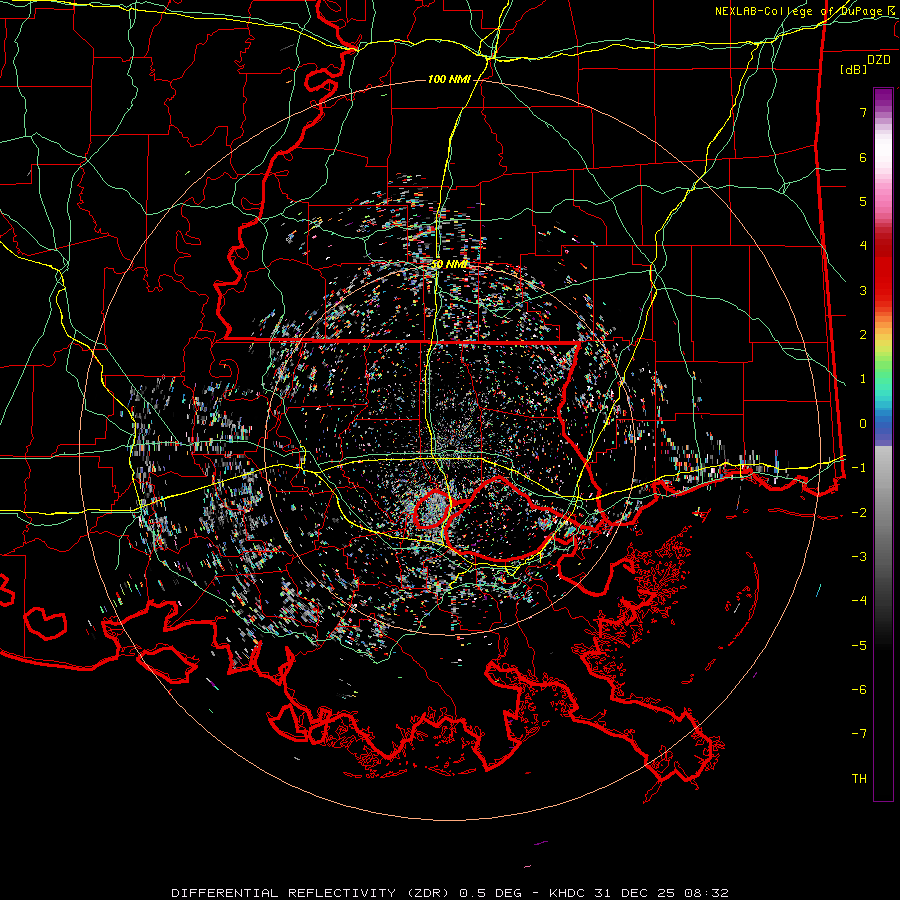Click the KHDC radar site identifier
900x900 pixels.
pyautogui.click(x=565, y=893)
